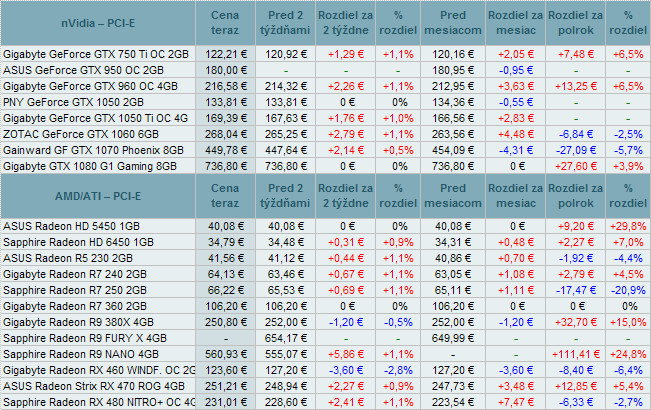Click PNY GeForce GTX 1050 2GB name
The width and height of the screenshot is (651, 410).
point(73,102)
